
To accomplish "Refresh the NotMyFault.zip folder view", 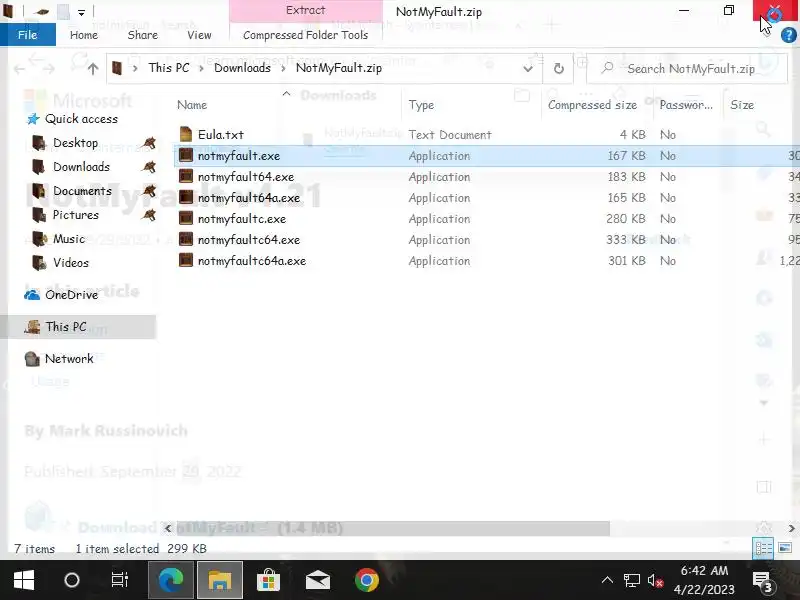I will tap(559, 68).
